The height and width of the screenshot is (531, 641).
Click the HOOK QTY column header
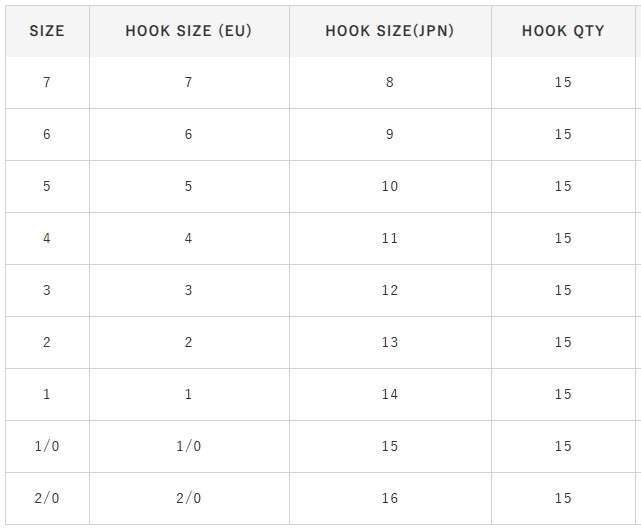click(x=563, y=31)
